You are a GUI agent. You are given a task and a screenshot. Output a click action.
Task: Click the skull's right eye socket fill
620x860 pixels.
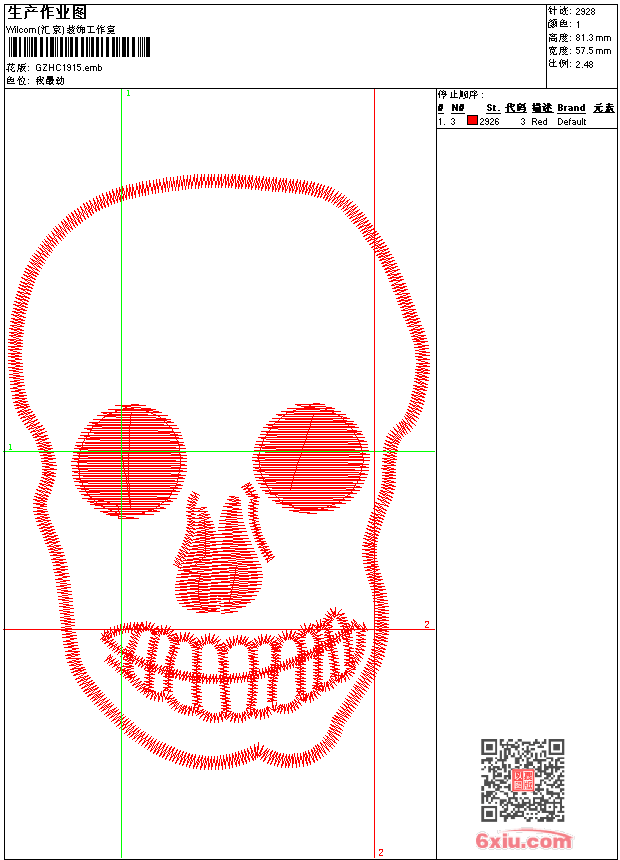(x=310, y=456)
